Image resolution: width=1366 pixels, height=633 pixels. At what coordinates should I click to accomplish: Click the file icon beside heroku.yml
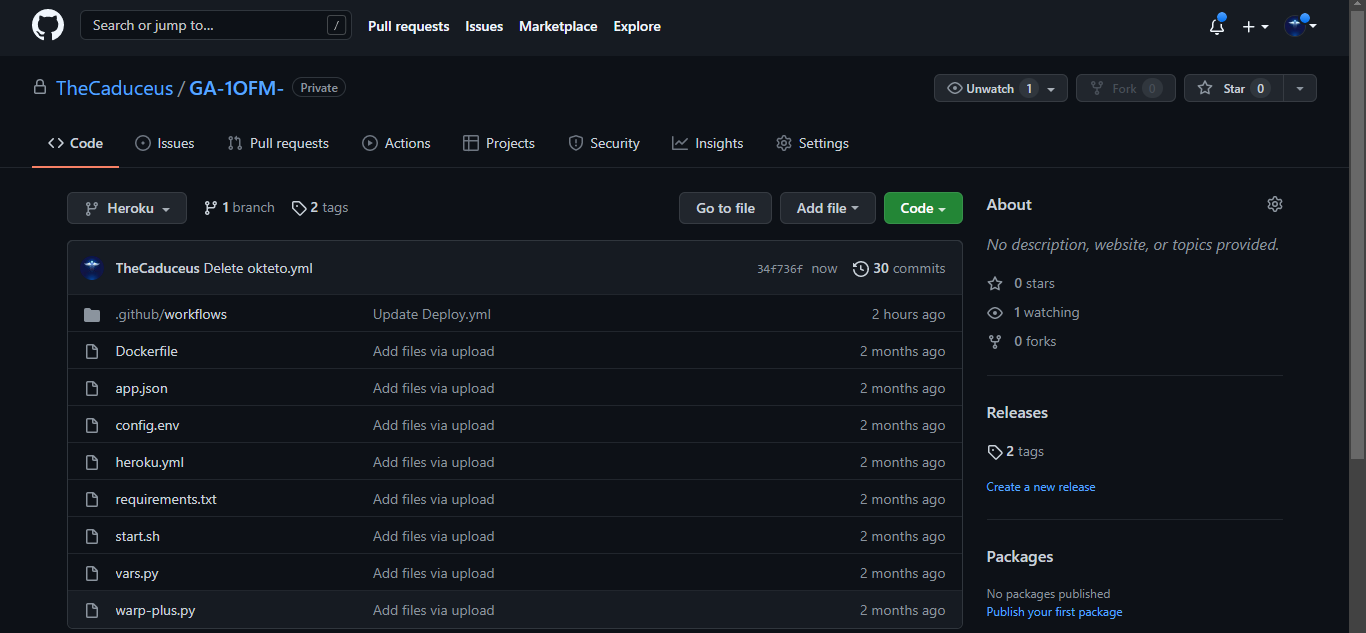[92, 462]
